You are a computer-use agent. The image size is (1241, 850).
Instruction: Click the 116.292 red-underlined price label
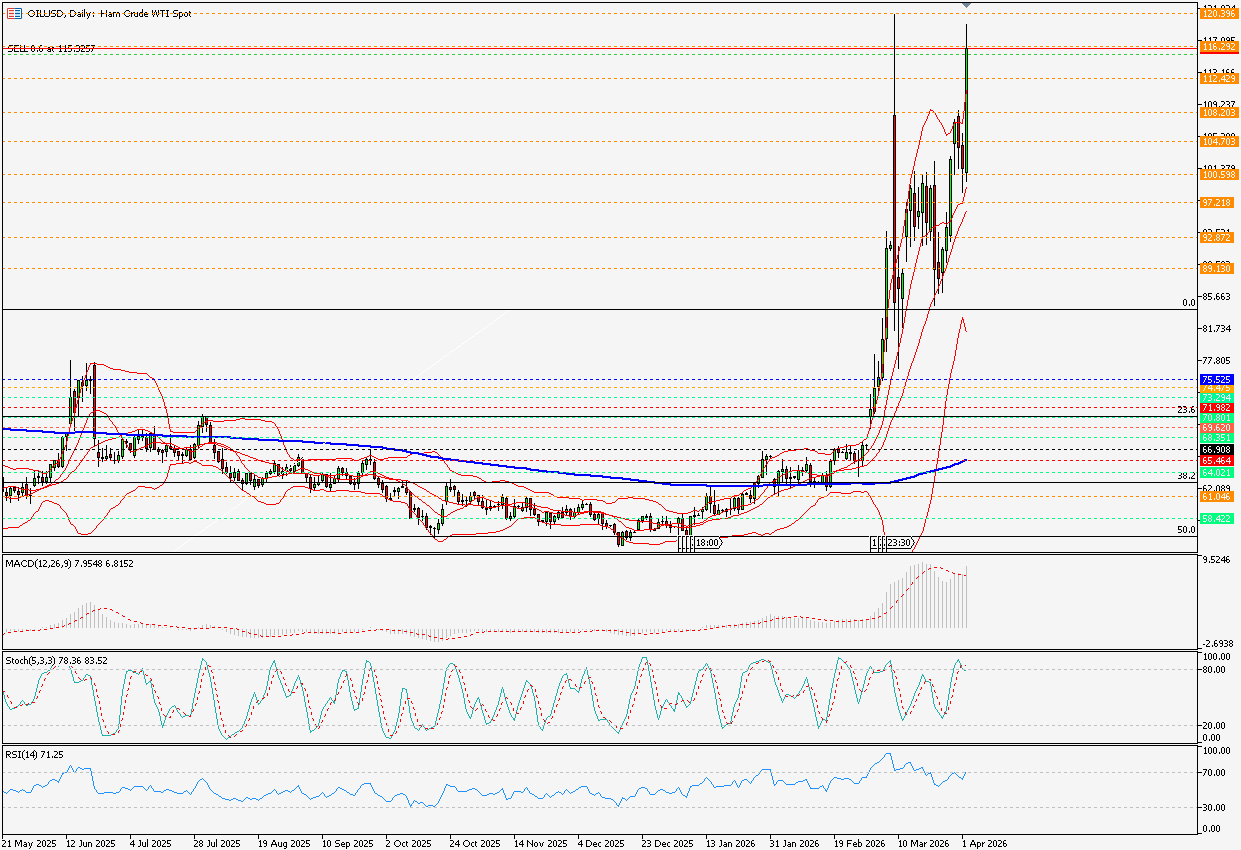1219,47
